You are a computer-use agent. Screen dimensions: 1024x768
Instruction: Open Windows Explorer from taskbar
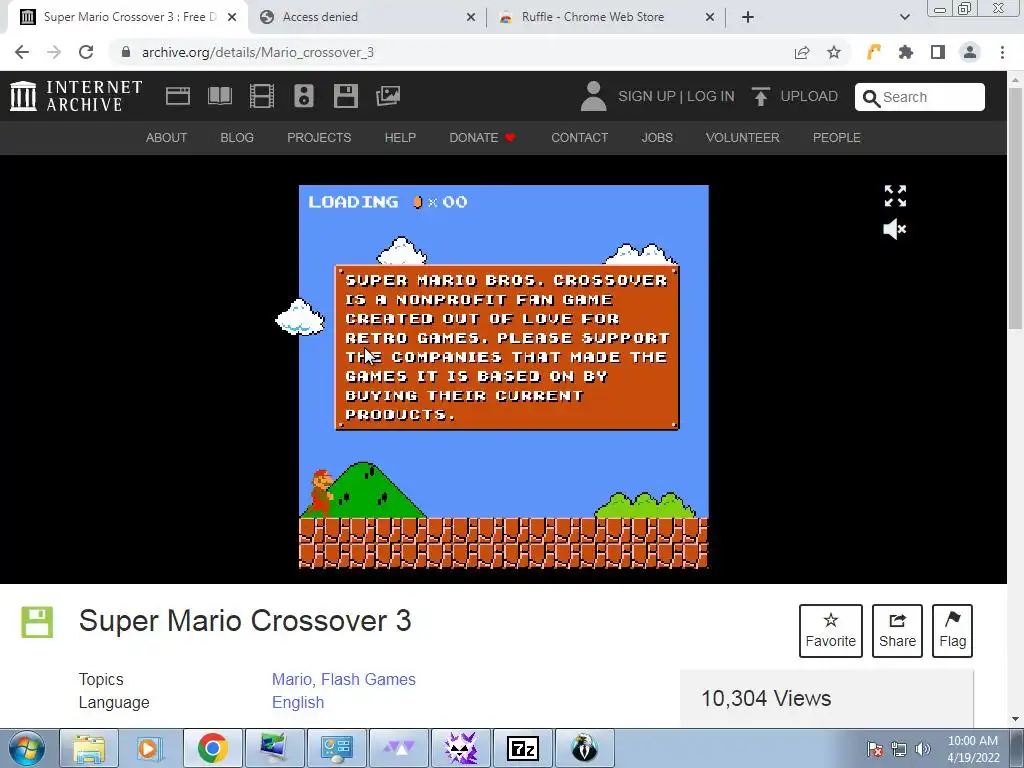point(89,748)
